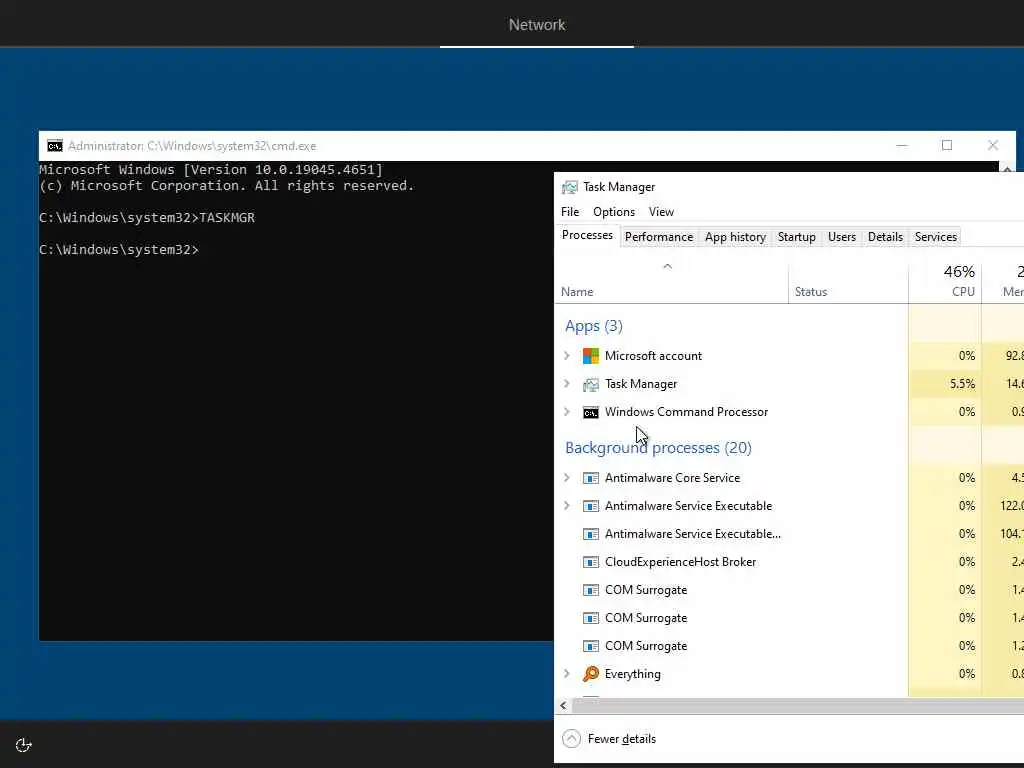Click the Task Manager horizontal scrollbar track
Viewport: 1024px width, 768px height.
coord(797,705)
